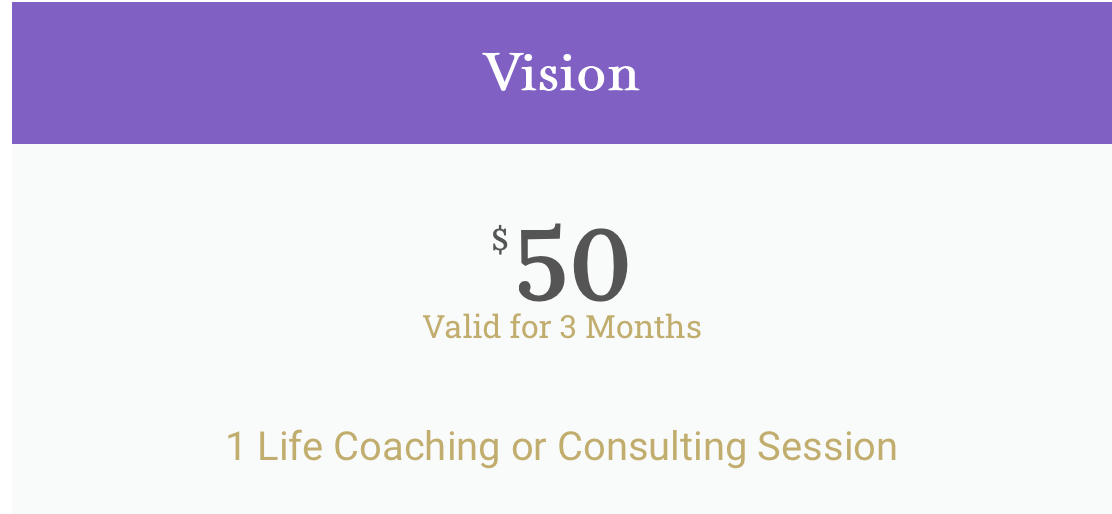Click the small dollar sign symbol

(x=500, y=240)
